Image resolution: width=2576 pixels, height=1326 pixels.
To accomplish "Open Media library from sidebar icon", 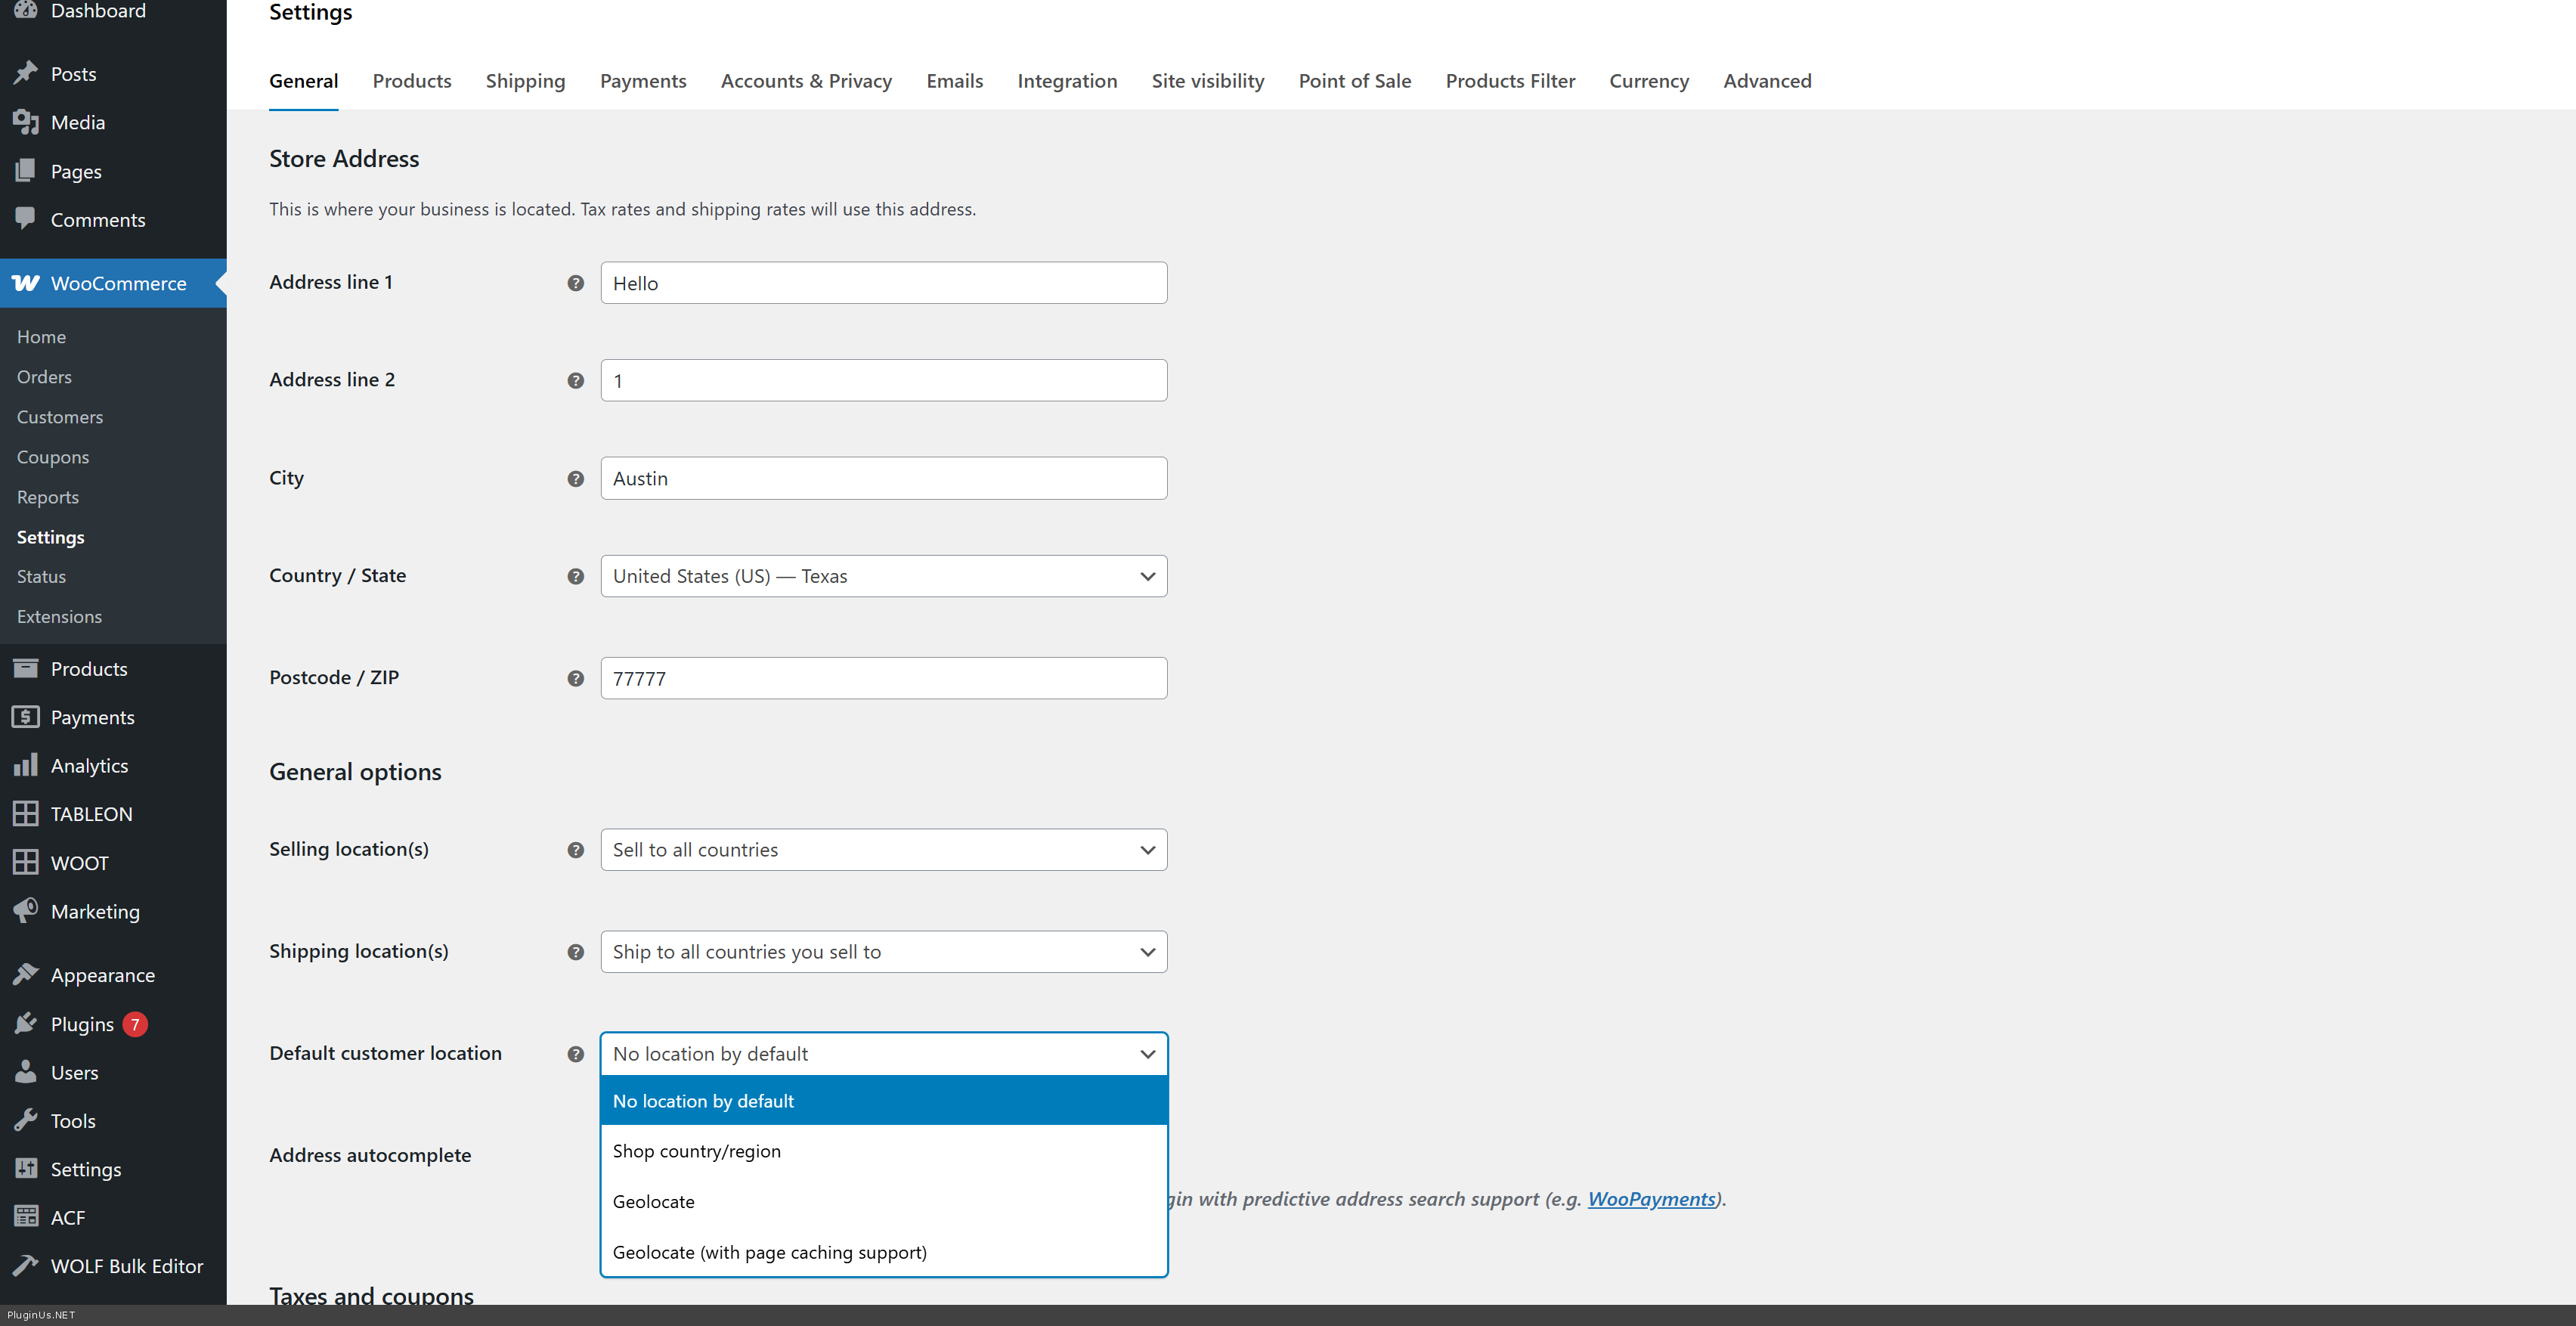I will pos(26,122).
